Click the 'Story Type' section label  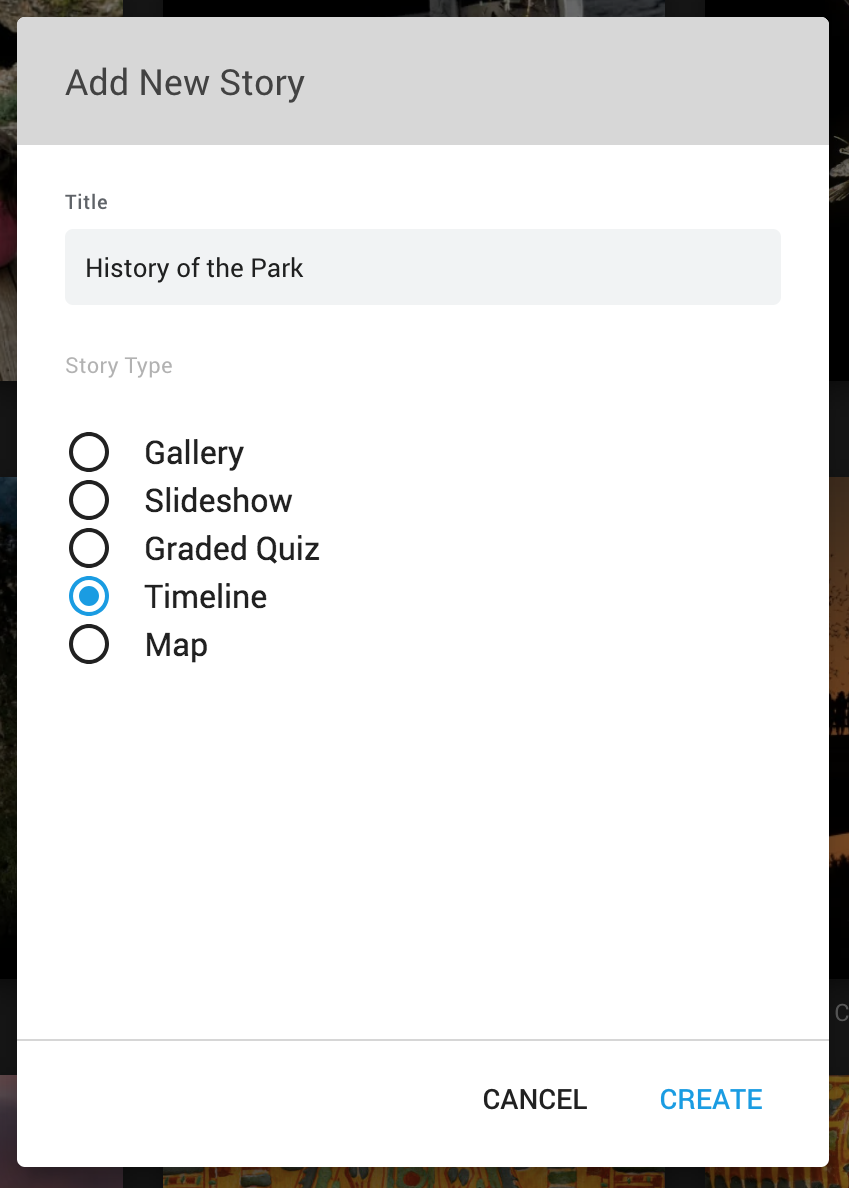click(119, 366)
